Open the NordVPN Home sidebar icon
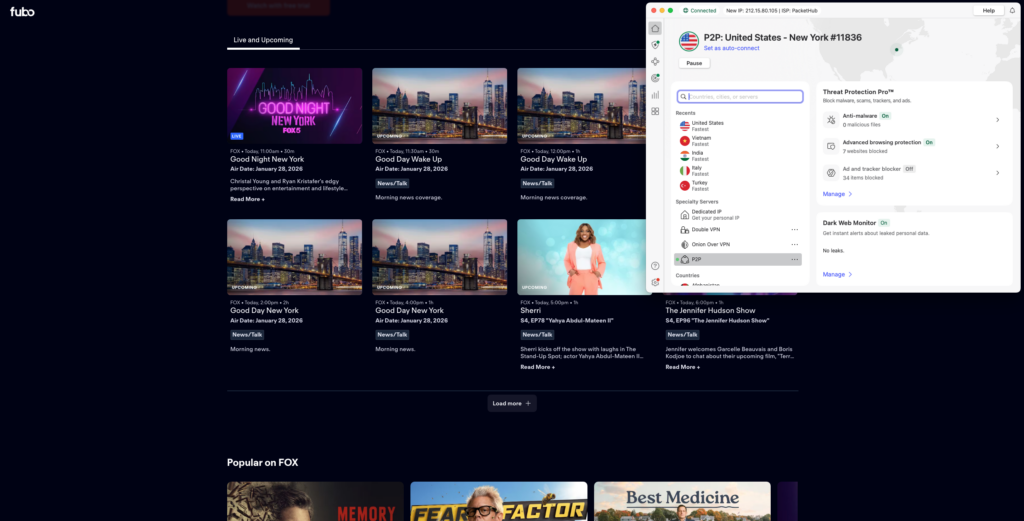The image size is (1024, 521). (x=655, y=28)
